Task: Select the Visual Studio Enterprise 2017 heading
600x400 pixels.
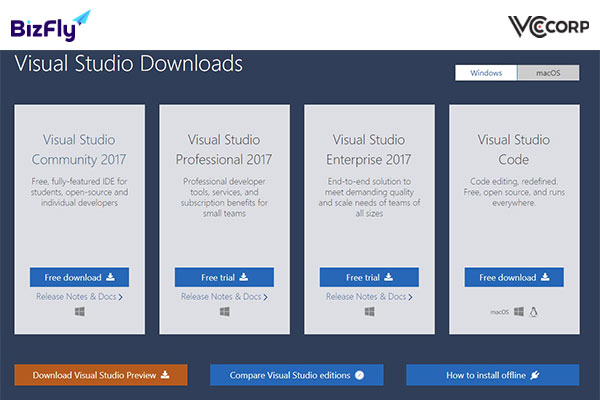Action: point(369,150)
